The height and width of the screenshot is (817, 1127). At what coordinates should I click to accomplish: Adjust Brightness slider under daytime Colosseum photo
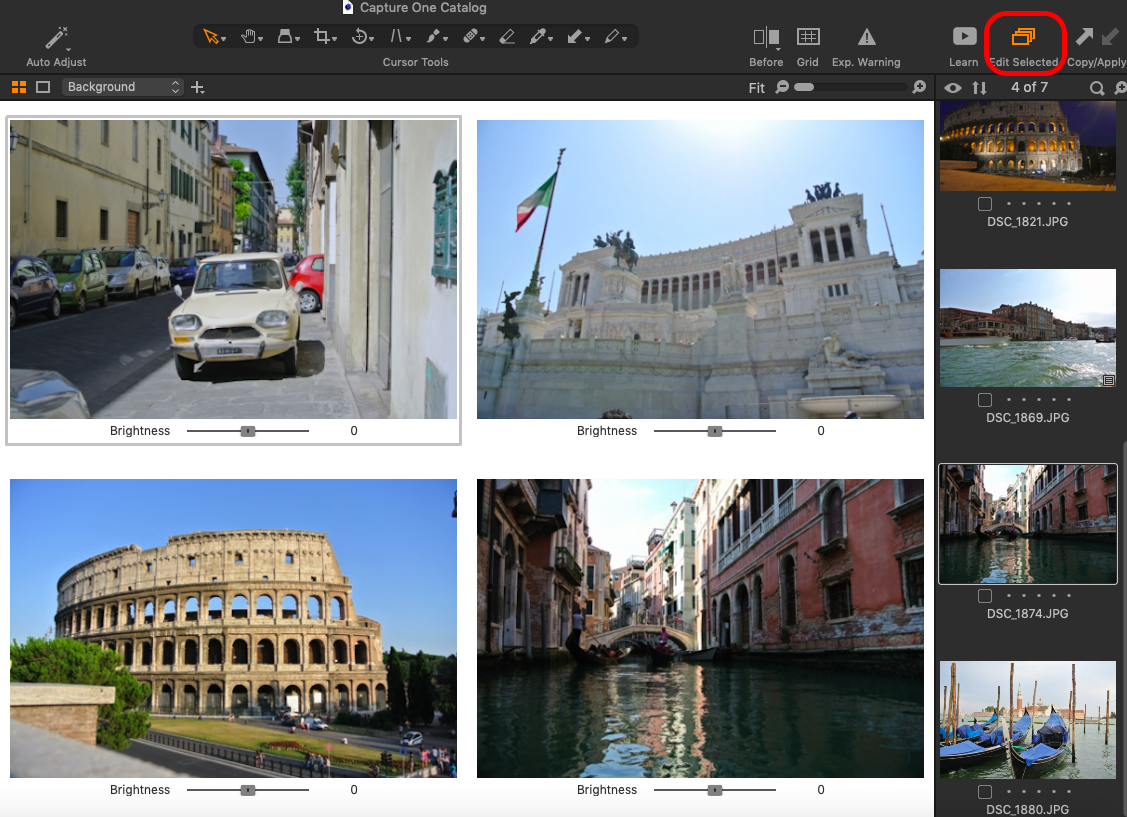(247, 790)
